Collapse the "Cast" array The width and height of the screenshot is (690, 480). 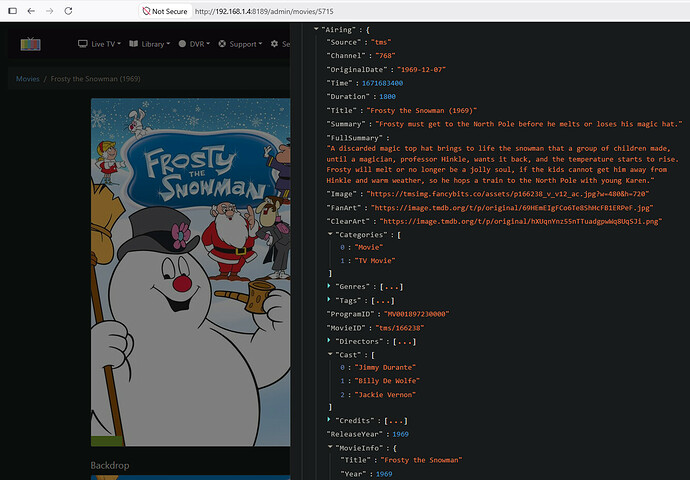coord(330,354)
